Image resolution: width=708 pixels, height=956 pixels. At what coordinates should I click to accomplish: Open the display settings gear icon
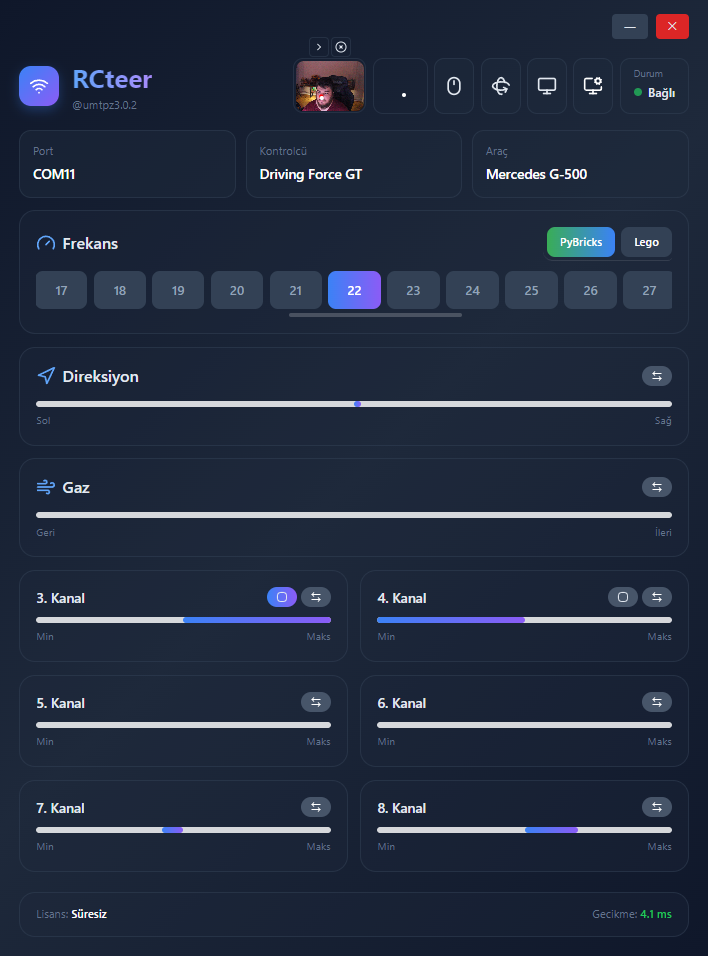tap(593, 86)
